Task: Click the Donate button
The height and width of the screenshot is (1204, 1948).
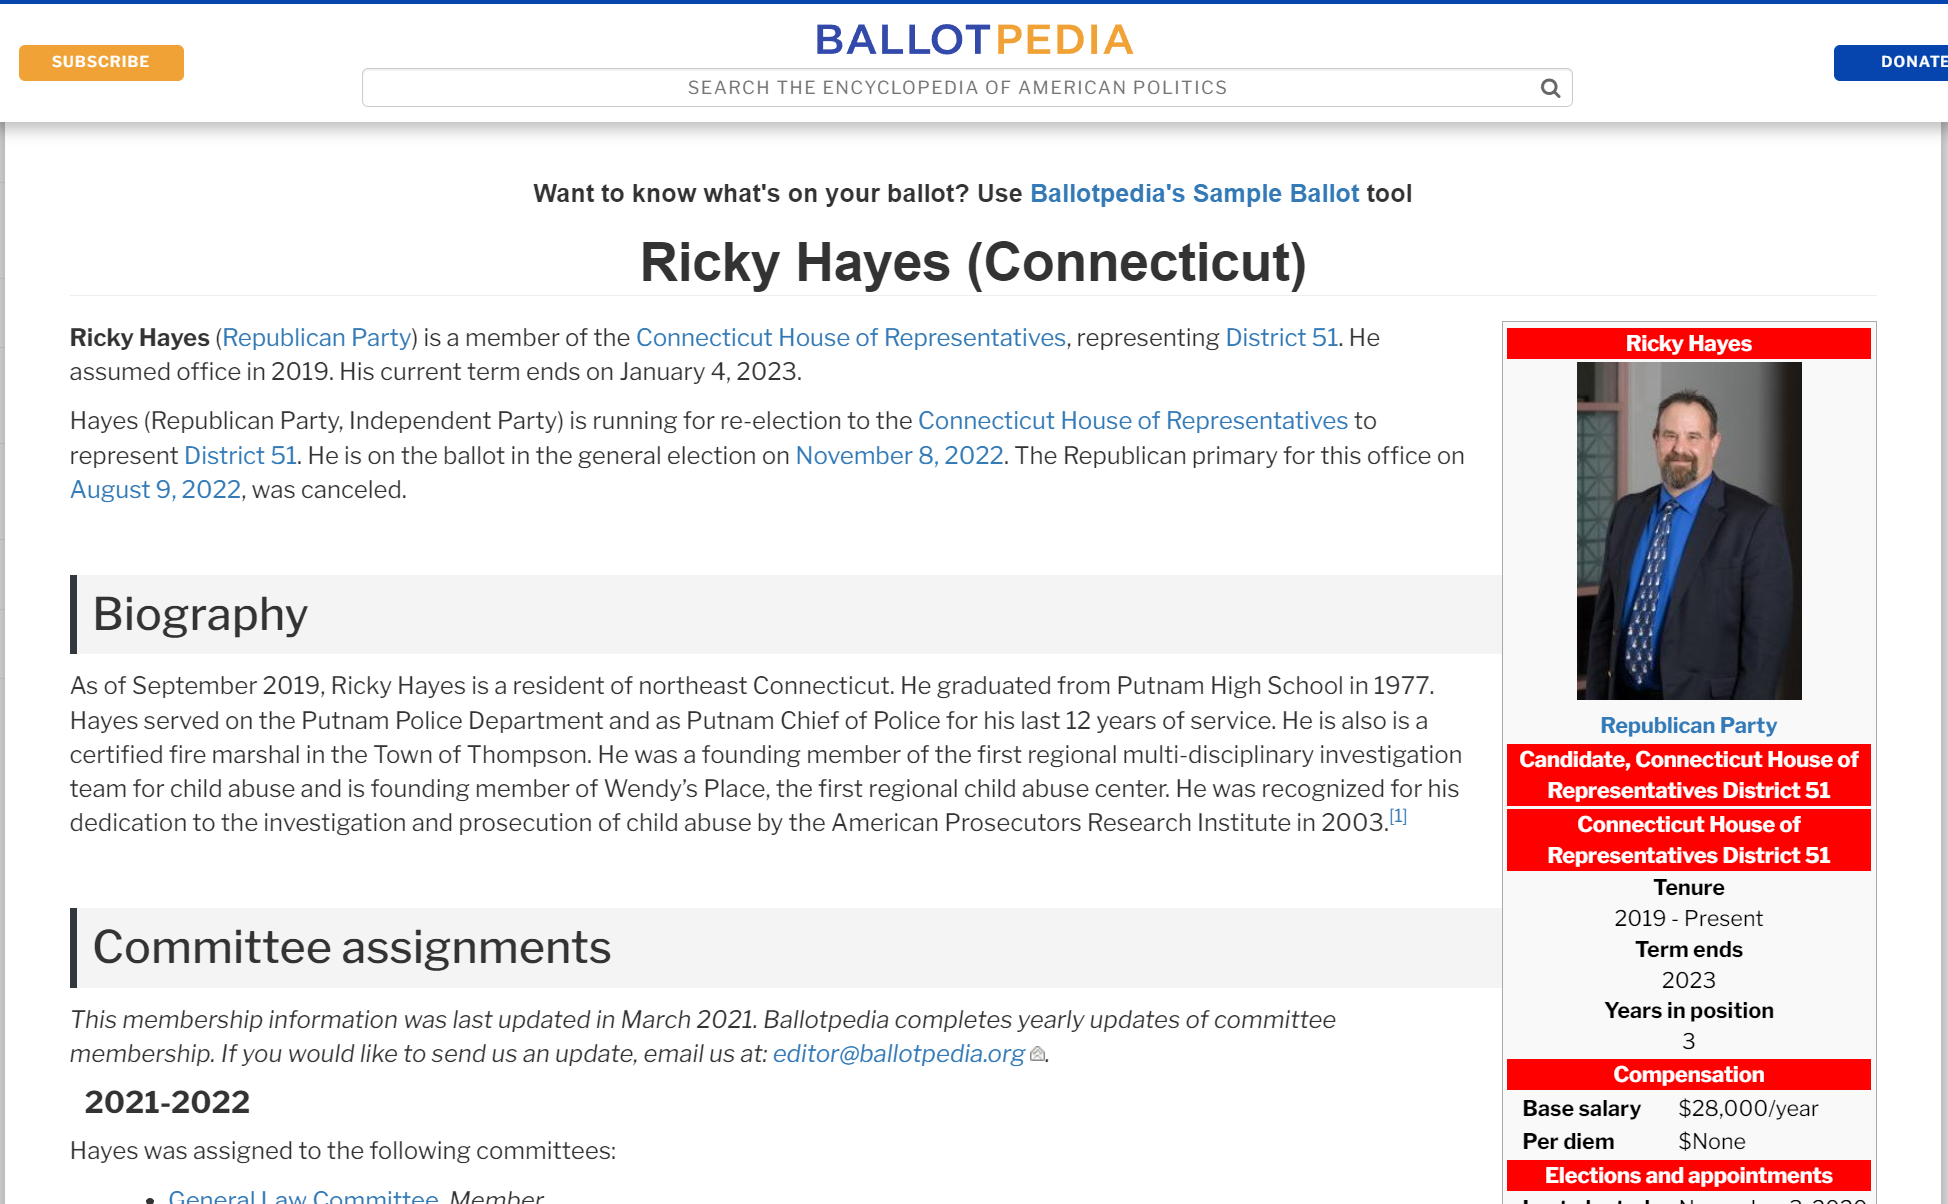Action: coord(1890,62)
